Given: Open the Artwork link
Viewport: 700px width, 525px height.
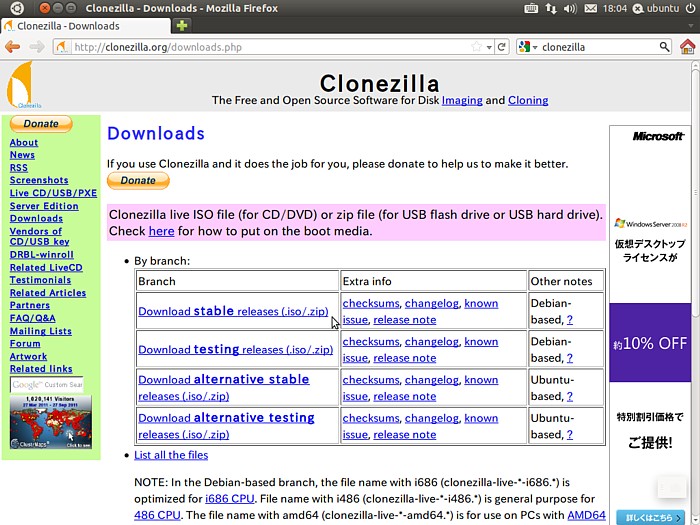Looking at the screenshot, I should click(x=29, y=356).
